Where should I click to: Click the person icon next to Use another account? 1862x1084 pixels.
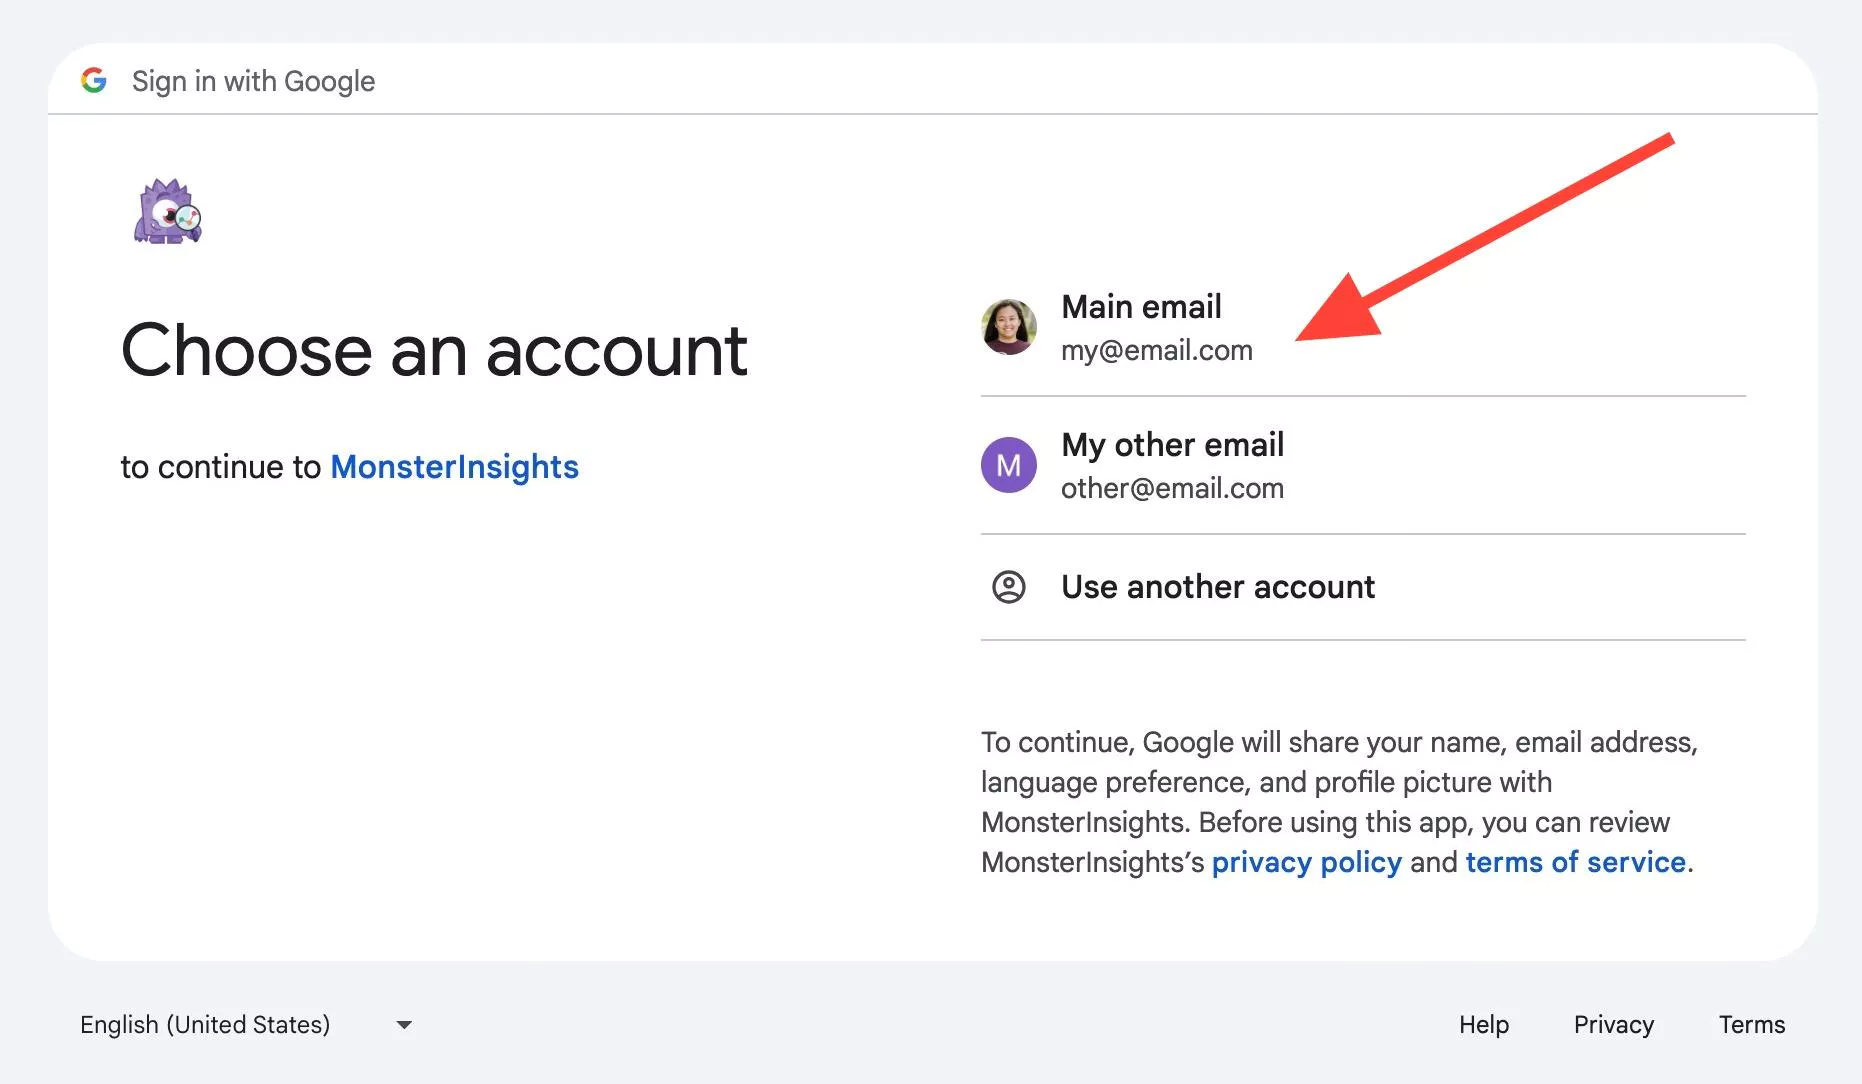coord(1009,588)
